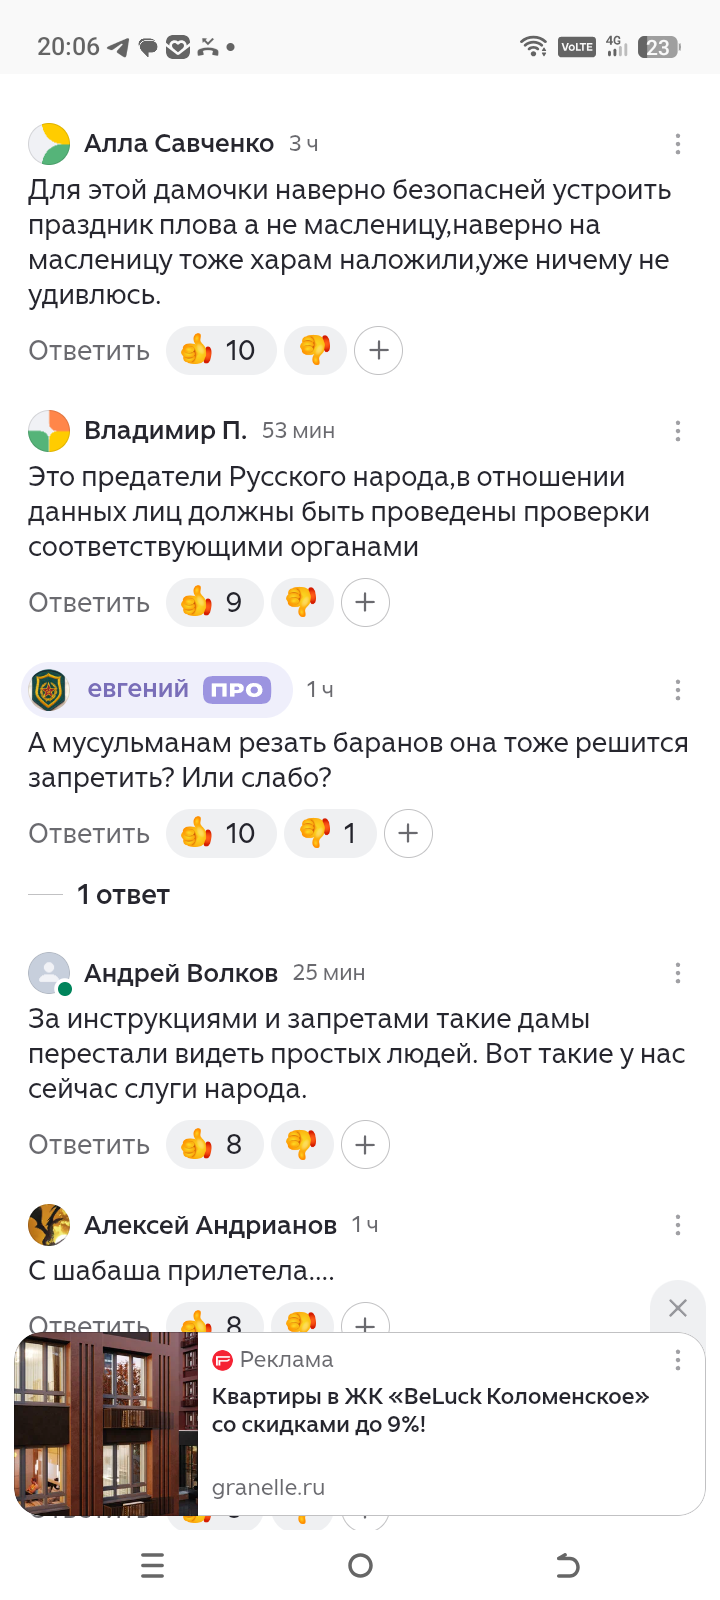Screen dimensions: 720x1600
Task: Thumbs up Владимир П.'s comment
Action: [x=213, y=603]
